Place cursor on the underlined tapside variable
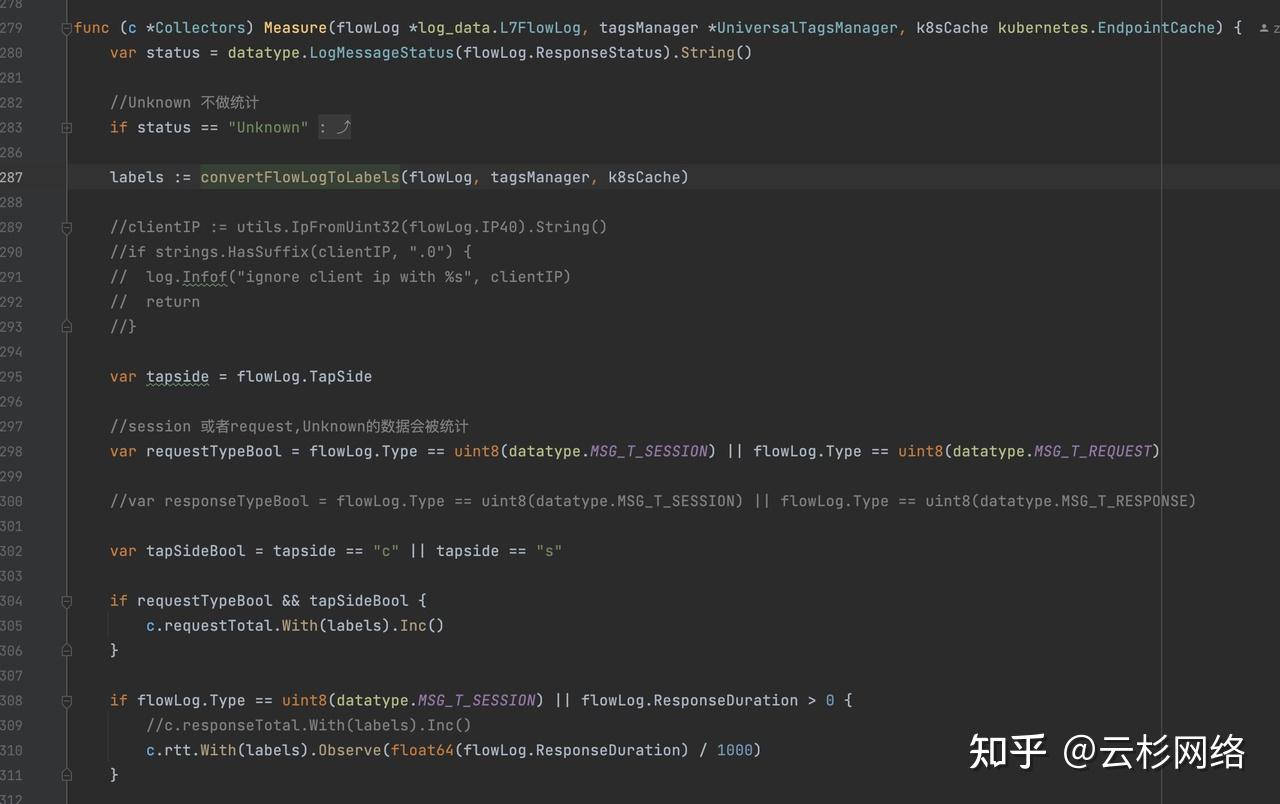1280x804 pixels. coord(177,376)
